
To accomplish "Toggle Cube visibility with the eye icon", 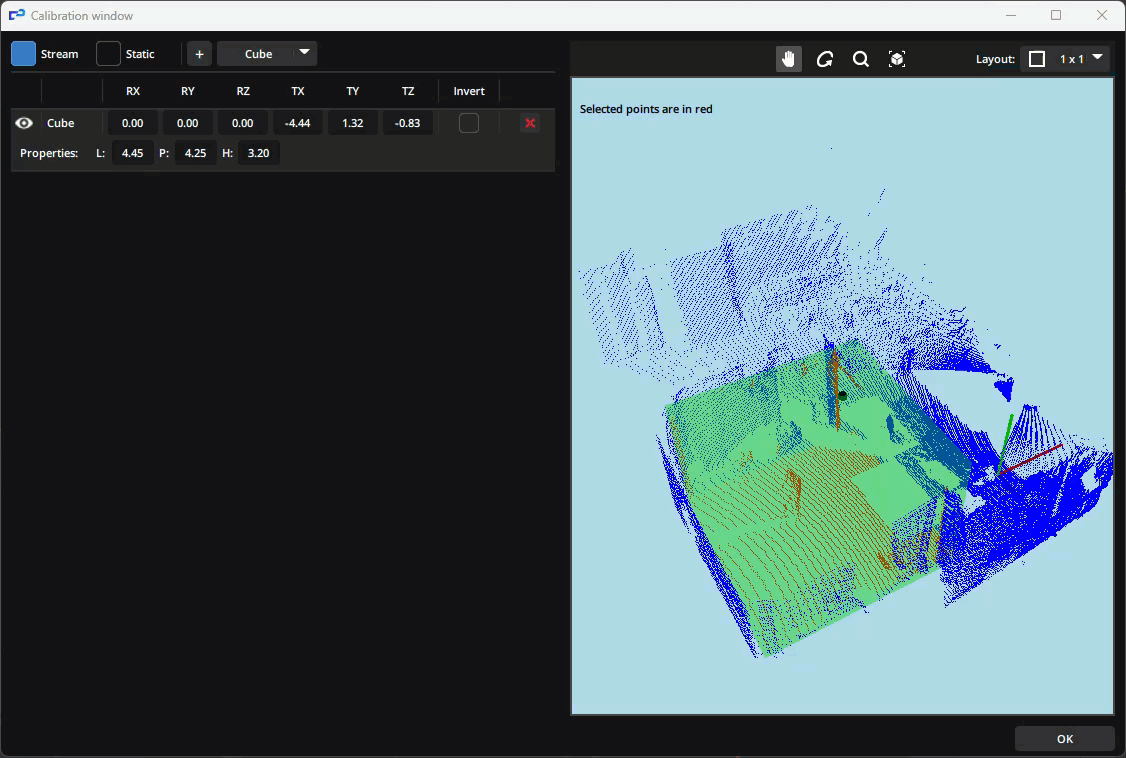I will (24, 122).
